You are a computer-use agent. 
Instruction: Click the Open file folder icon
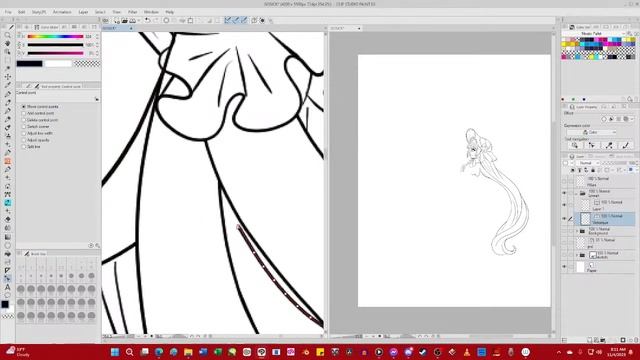[124, 20]
